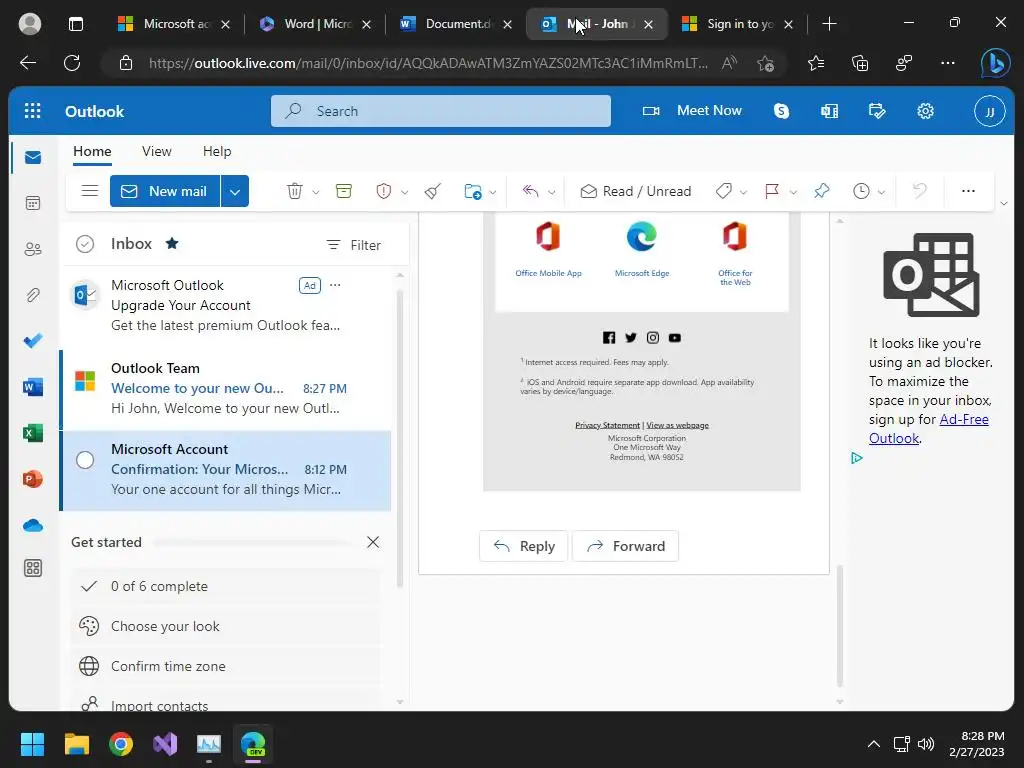Dismiss the Get started panel

click(x=373, y=542)
